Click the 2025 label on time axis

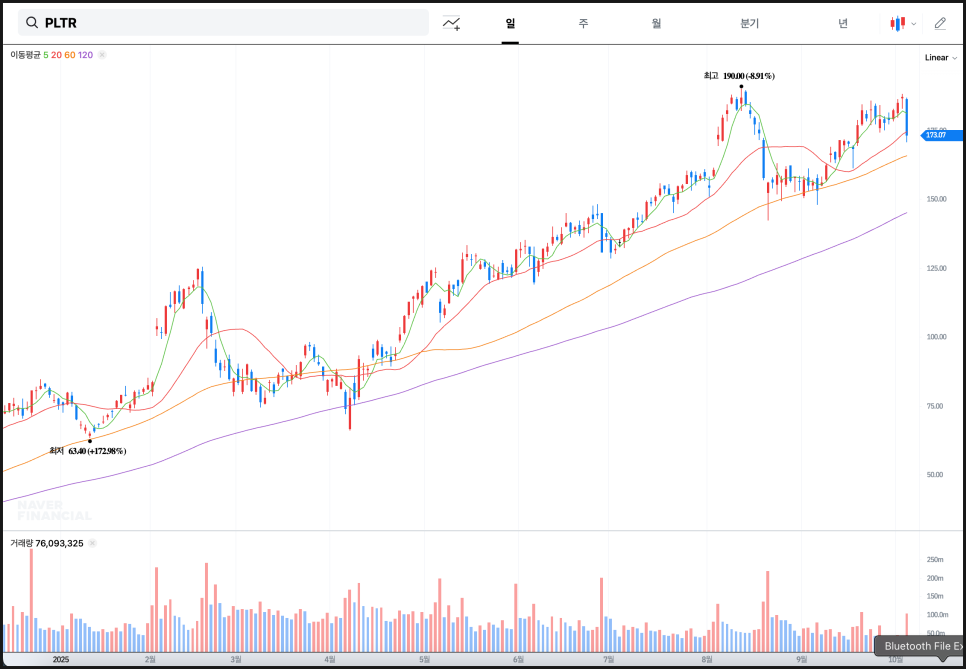click(60, 660)
